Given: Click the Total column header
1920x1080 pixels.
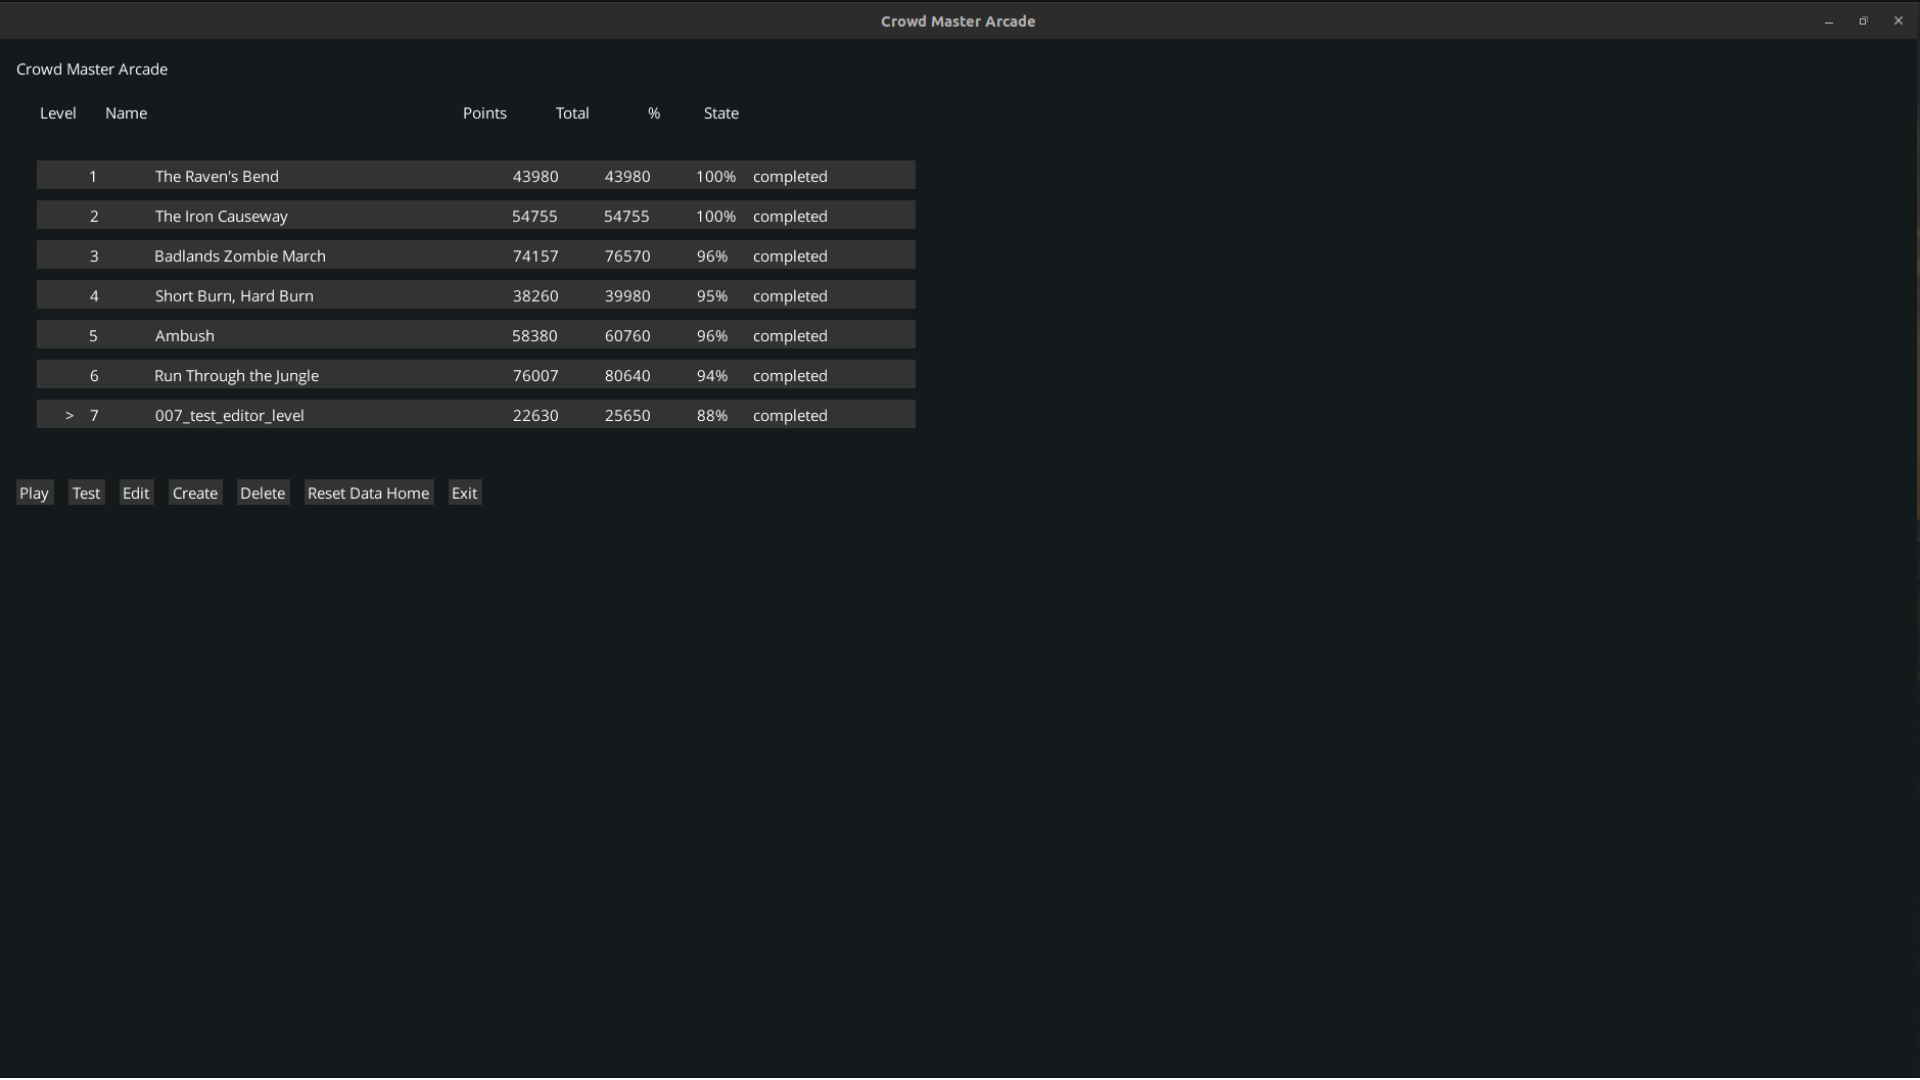Looking at the screenshot, I should tap(573, 113).
